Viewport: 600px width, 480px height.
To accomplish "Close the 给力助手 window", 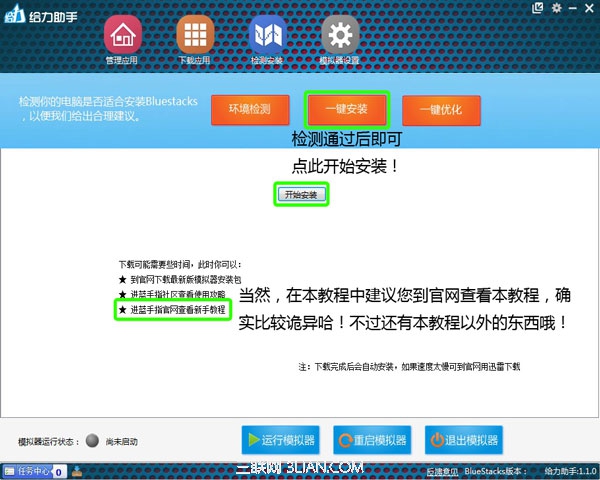I will 589,8.
